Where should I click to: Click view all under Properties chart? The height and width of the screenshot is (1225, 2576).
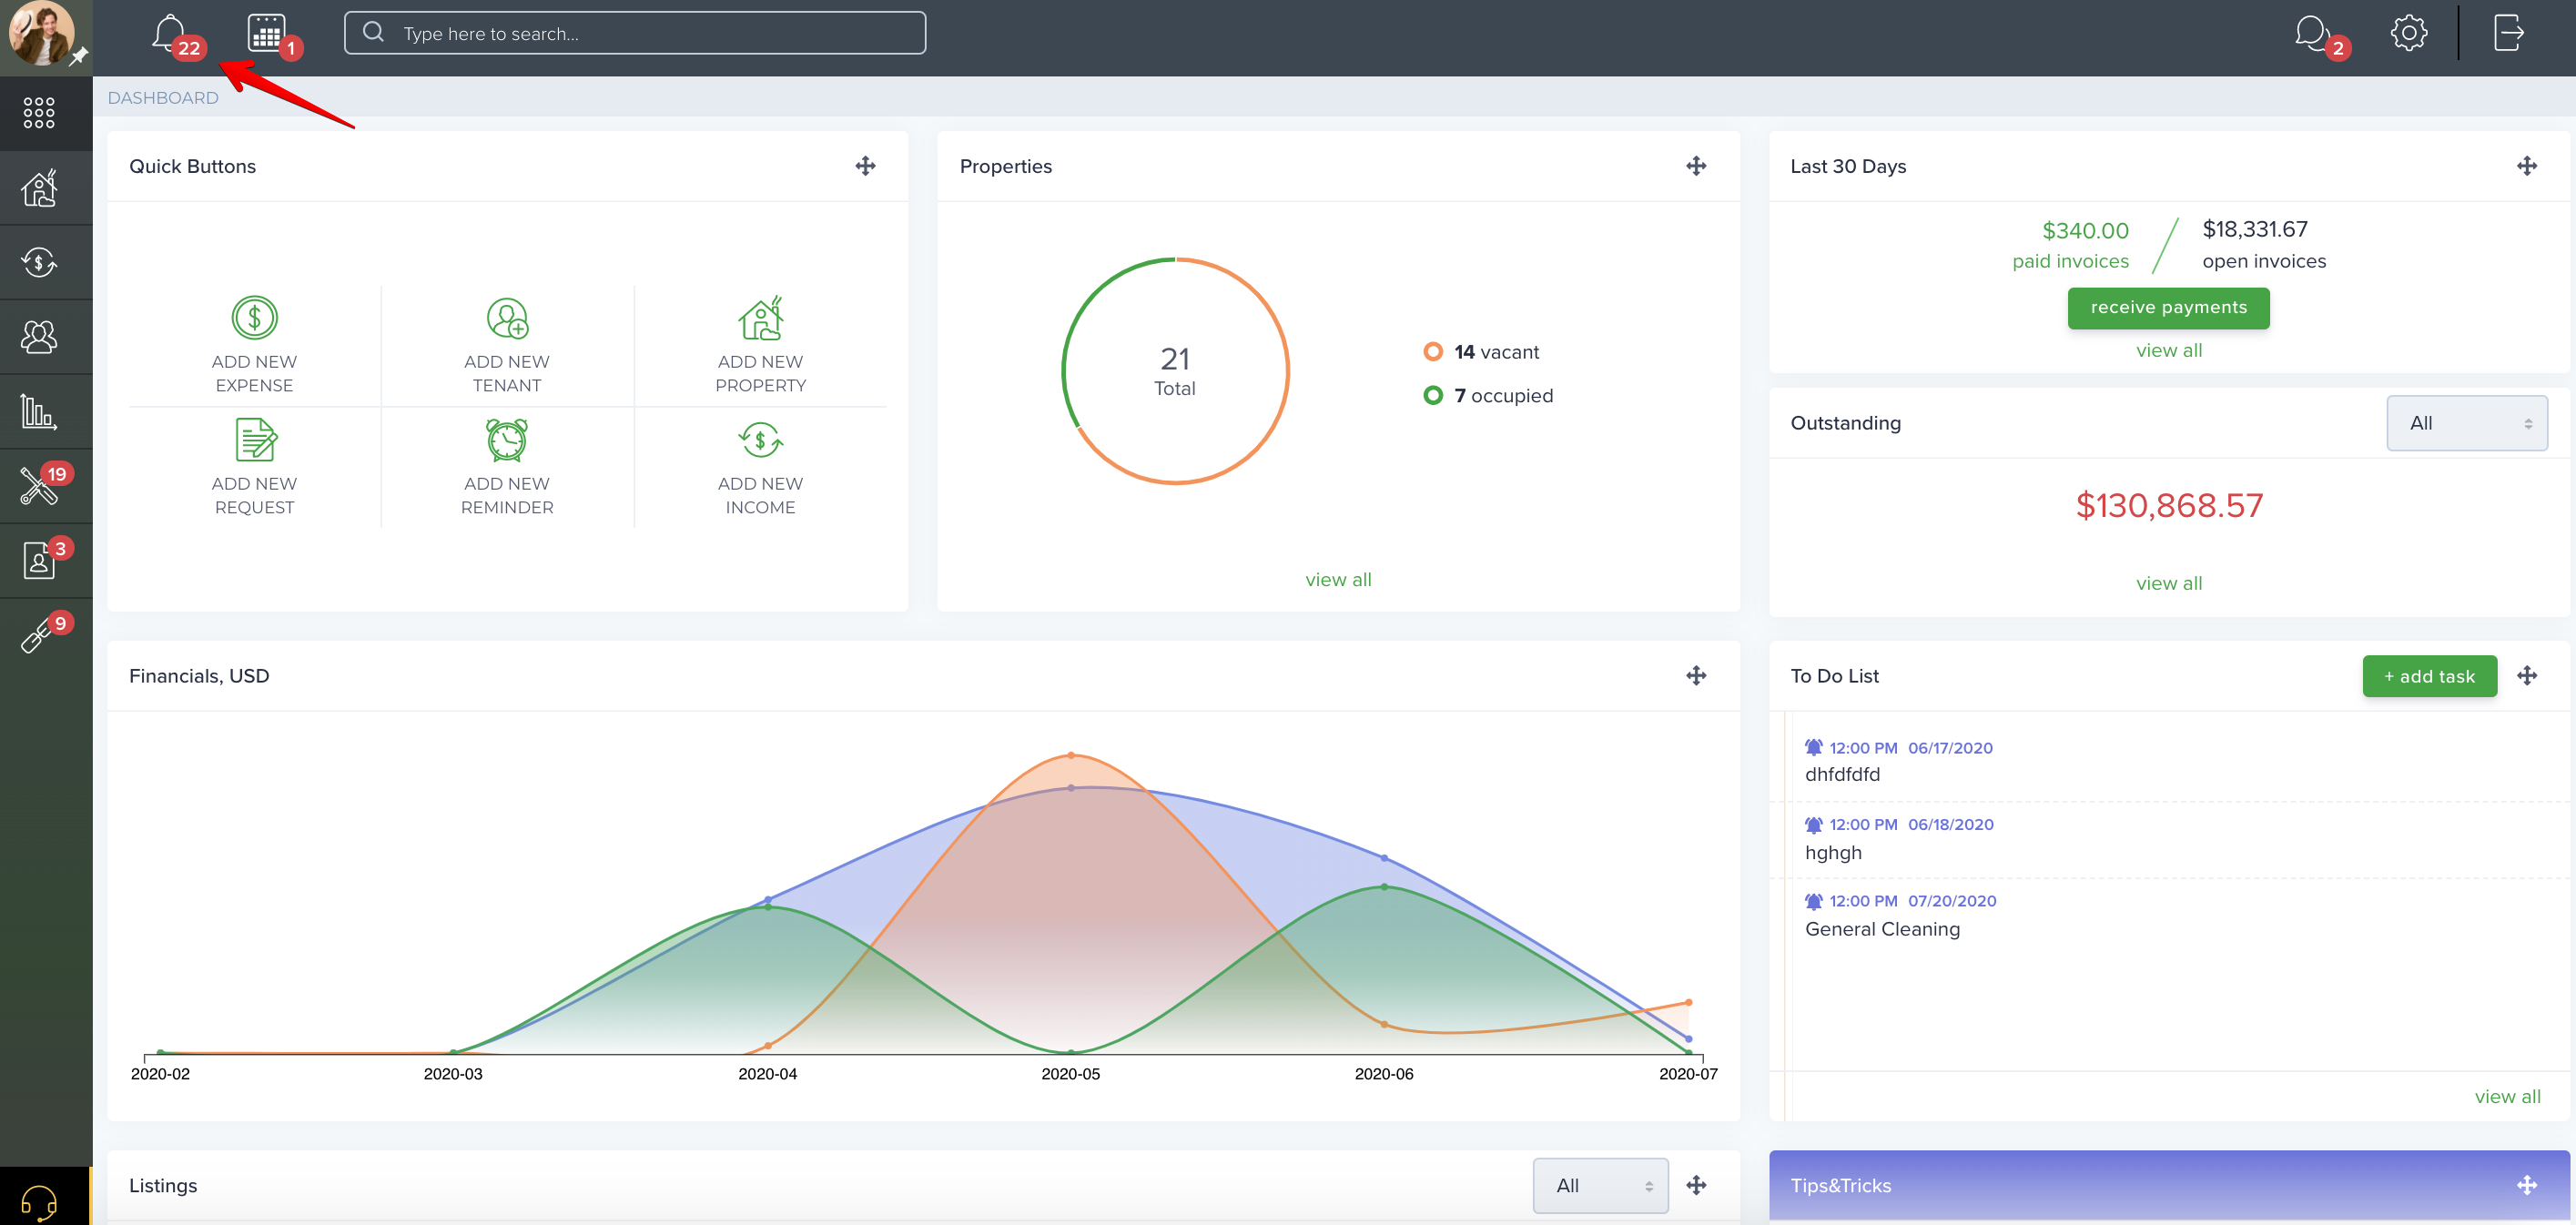(x=1338, y=580)
